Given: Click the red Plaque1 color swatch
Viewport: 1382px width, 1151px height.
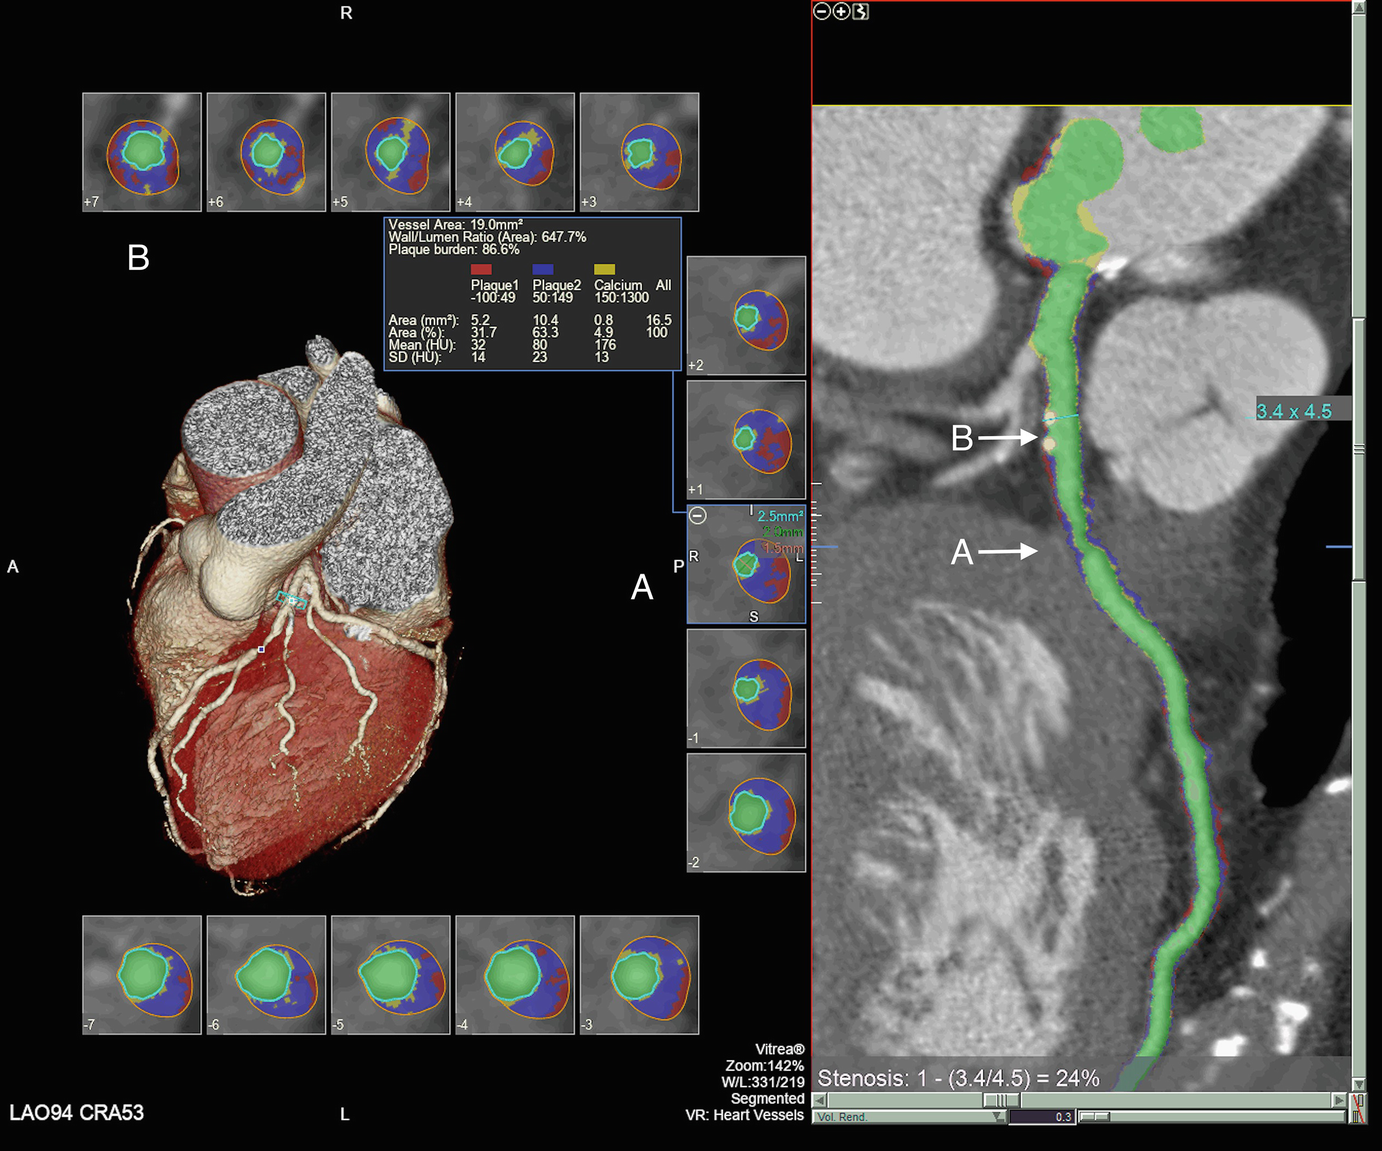Looking at the screenshot, I should (x=481, y=269).
